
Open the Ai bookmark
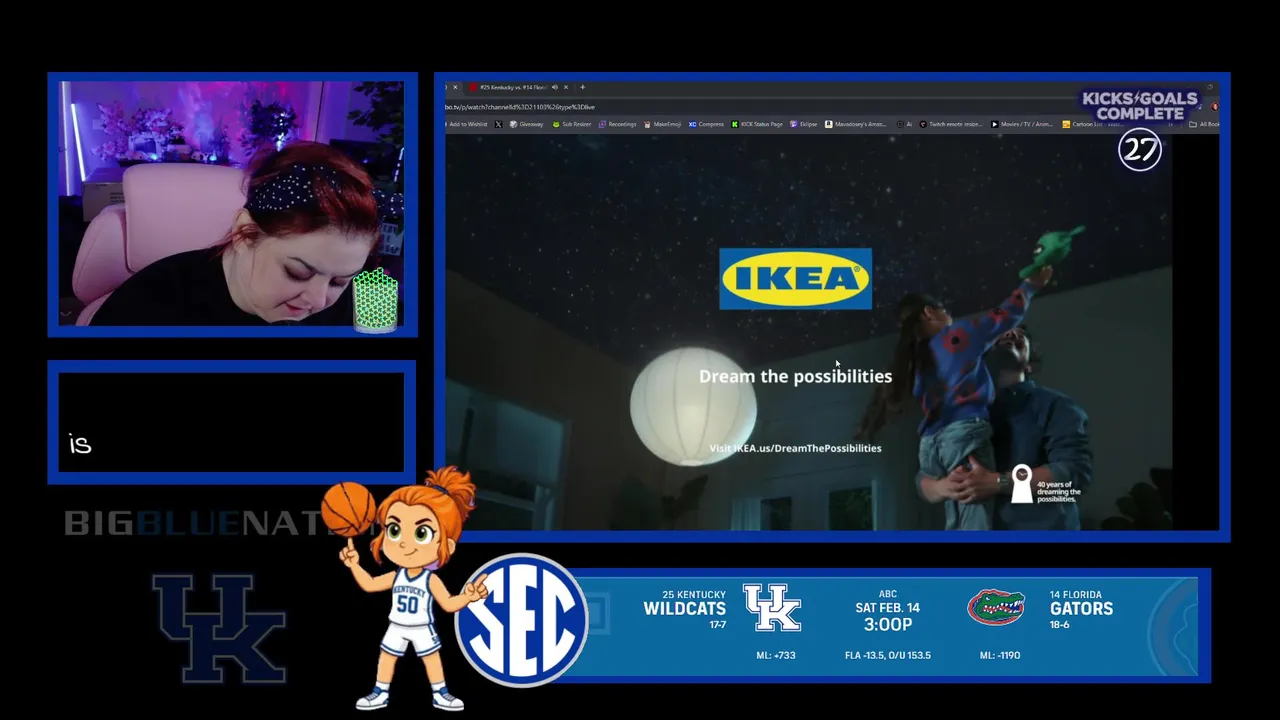tap(904, 124)
